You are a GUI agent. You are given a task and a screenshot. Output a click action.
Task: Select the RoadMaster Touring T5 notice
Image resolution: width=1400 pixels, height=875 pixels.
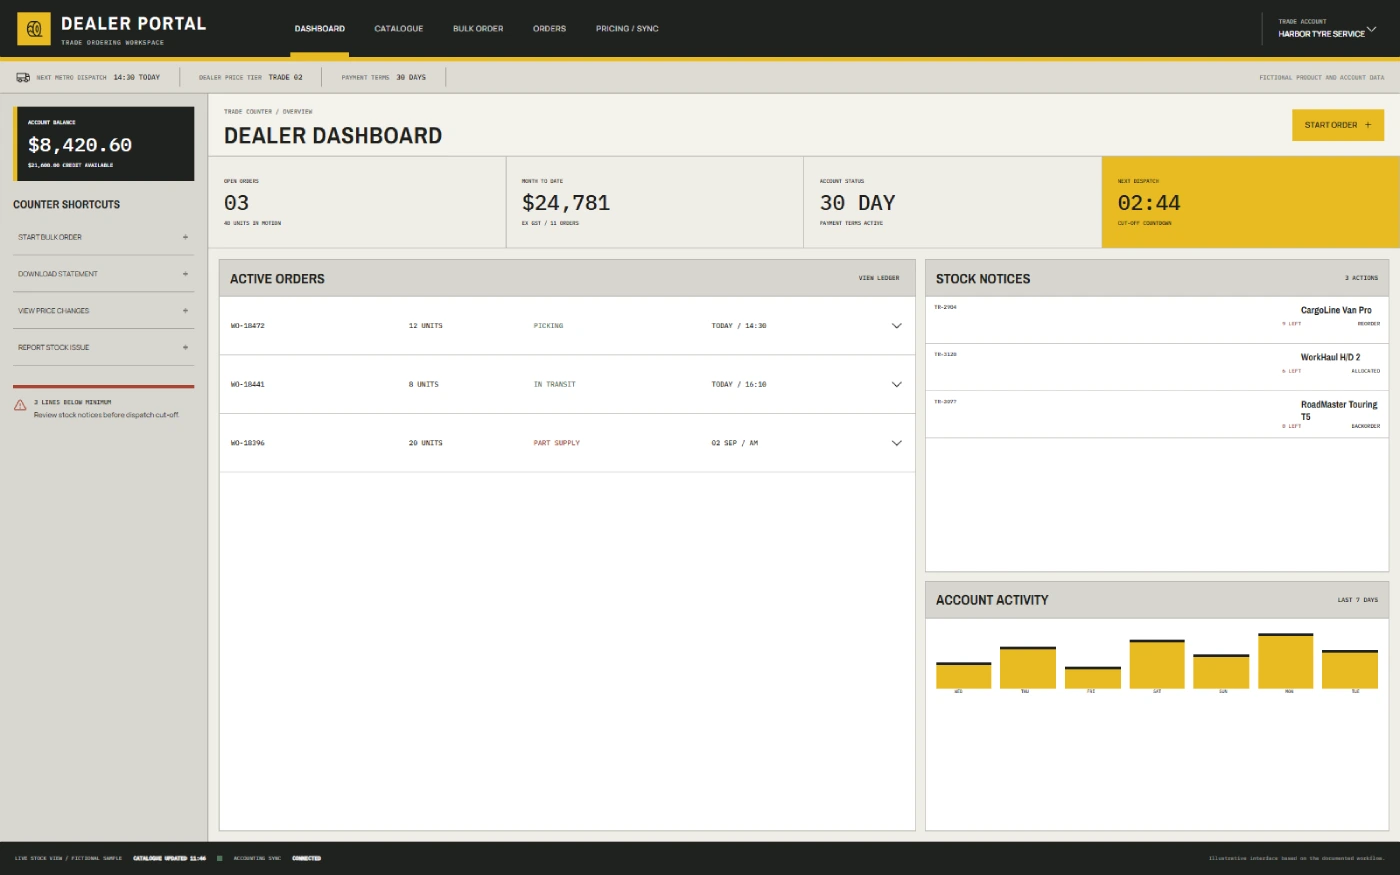click(1157, 414)
